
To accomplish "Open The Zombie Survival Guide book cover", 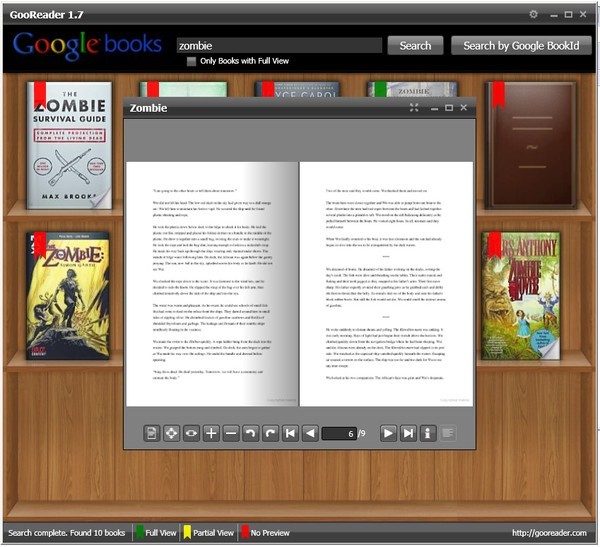I will click(x=69, y=145).
